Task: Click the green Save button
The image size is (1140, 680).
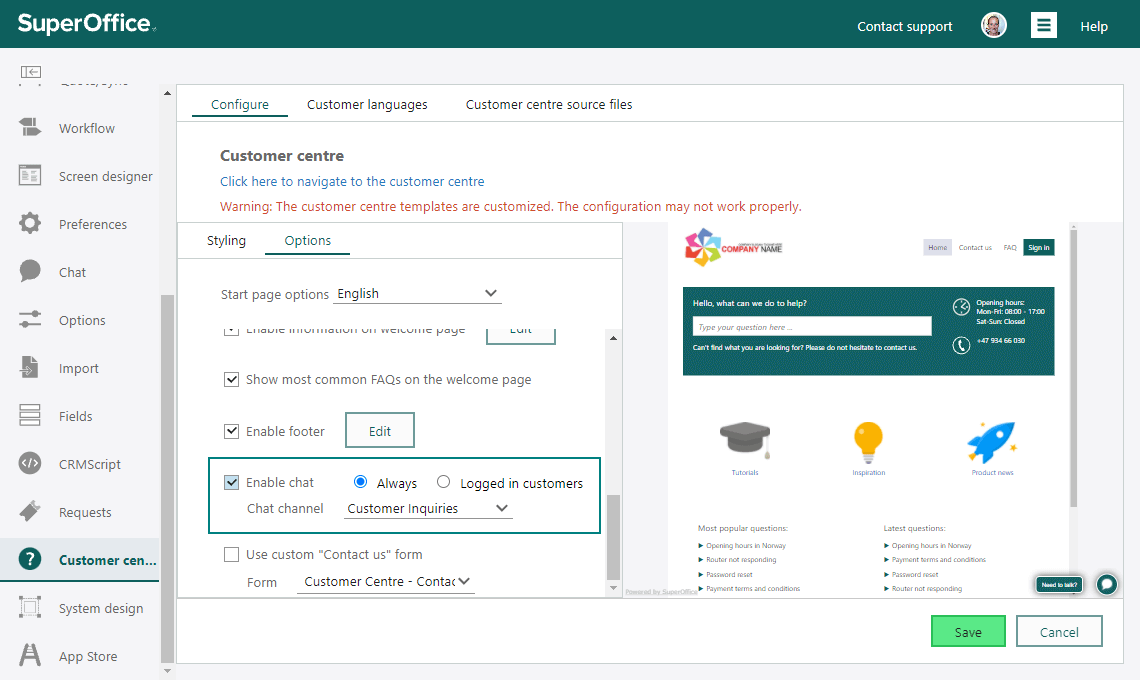Action: (x=968, y=631)
